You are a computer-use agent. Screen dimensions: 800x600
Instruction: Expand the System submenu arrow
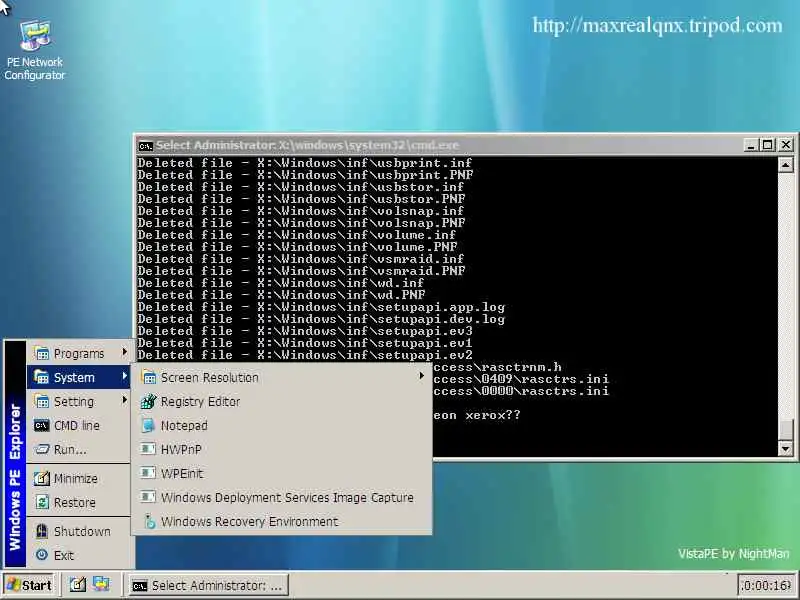(x=124, y=376)
